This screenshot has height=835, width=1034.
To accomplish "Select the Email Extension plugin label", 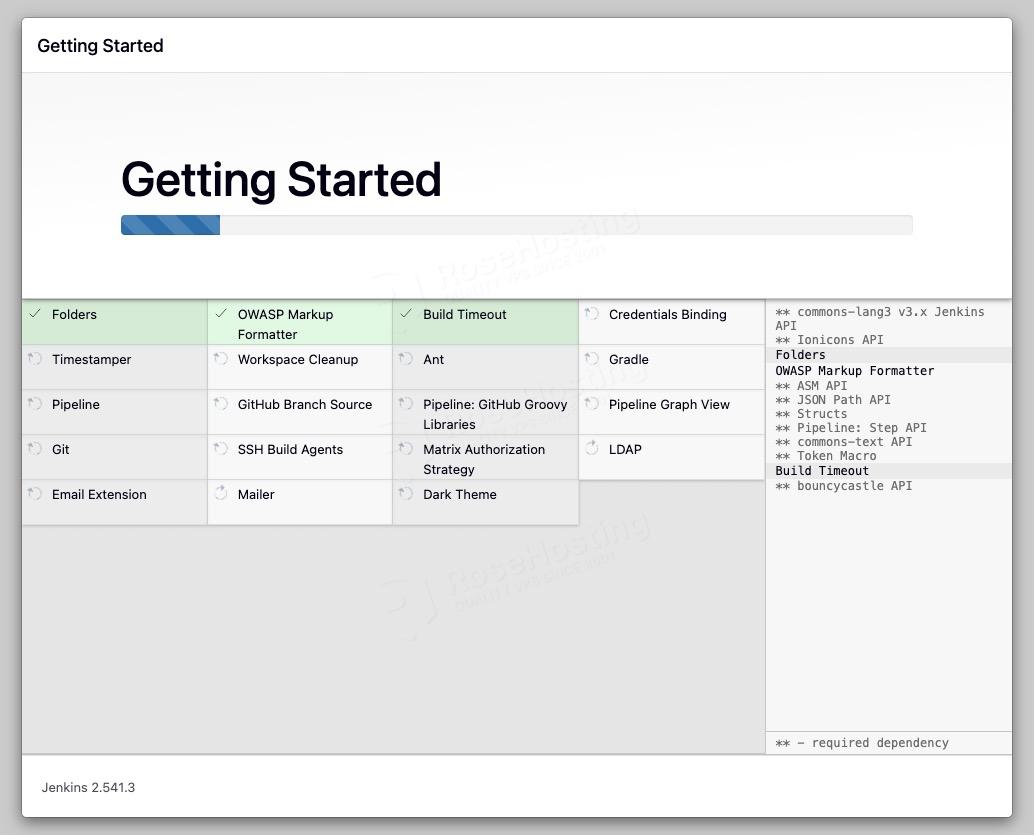I will [x=99, y=494].
